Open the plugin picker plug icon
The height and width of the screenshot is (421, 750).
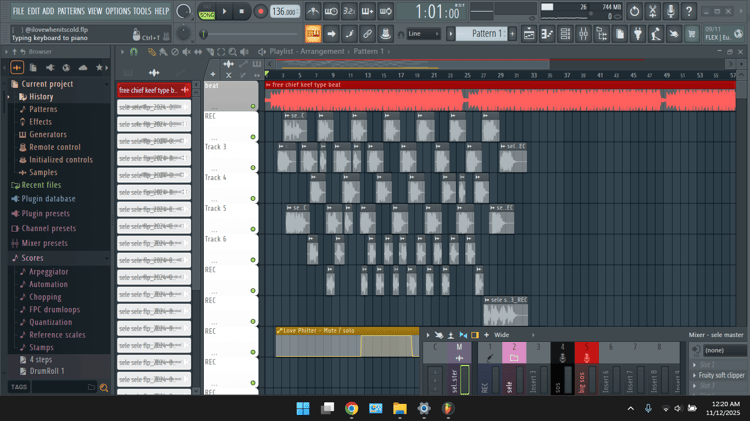coord(638,34)
